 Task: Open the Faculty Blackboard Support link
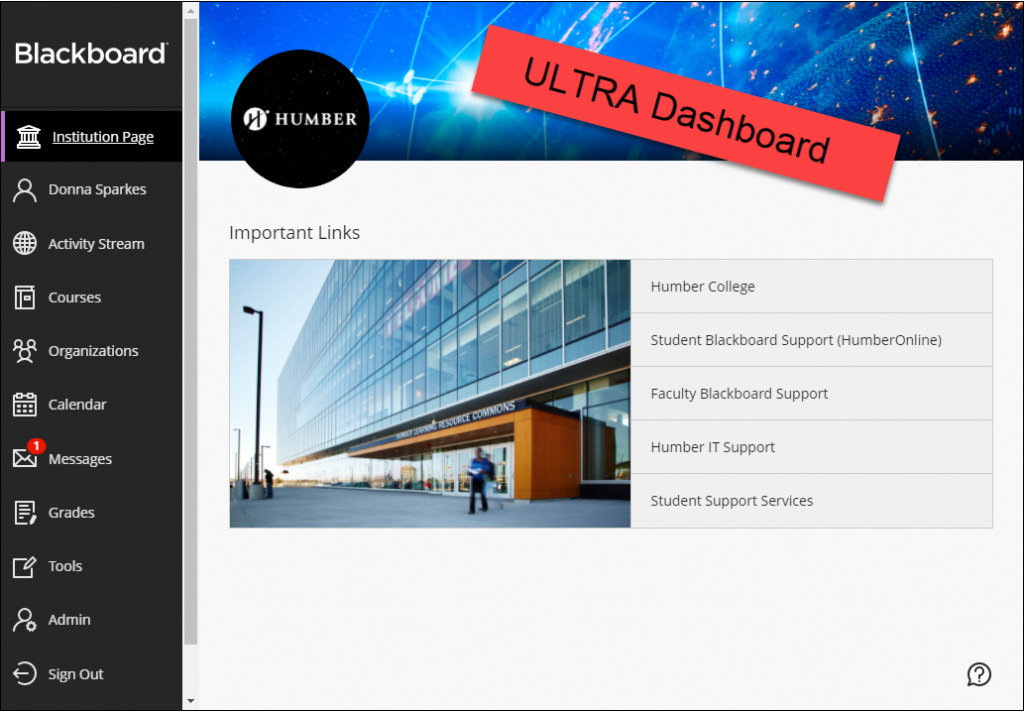[x=811, y=394]
